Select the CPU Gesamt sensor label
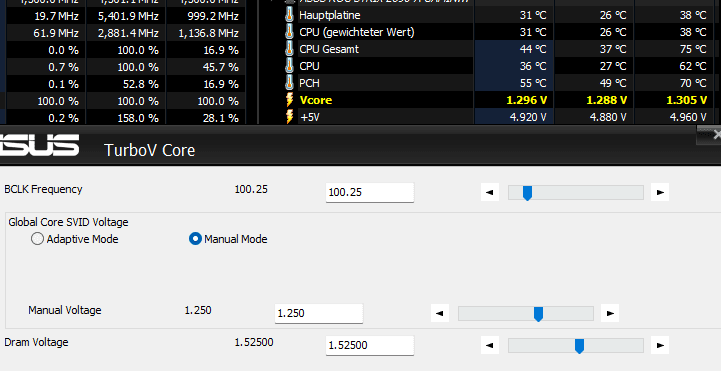Screen dimensions: 721x371 (329, 49)
